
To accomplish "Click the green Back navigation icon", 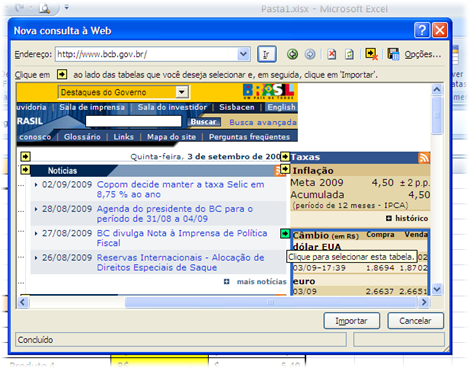I will click(292, 54).
